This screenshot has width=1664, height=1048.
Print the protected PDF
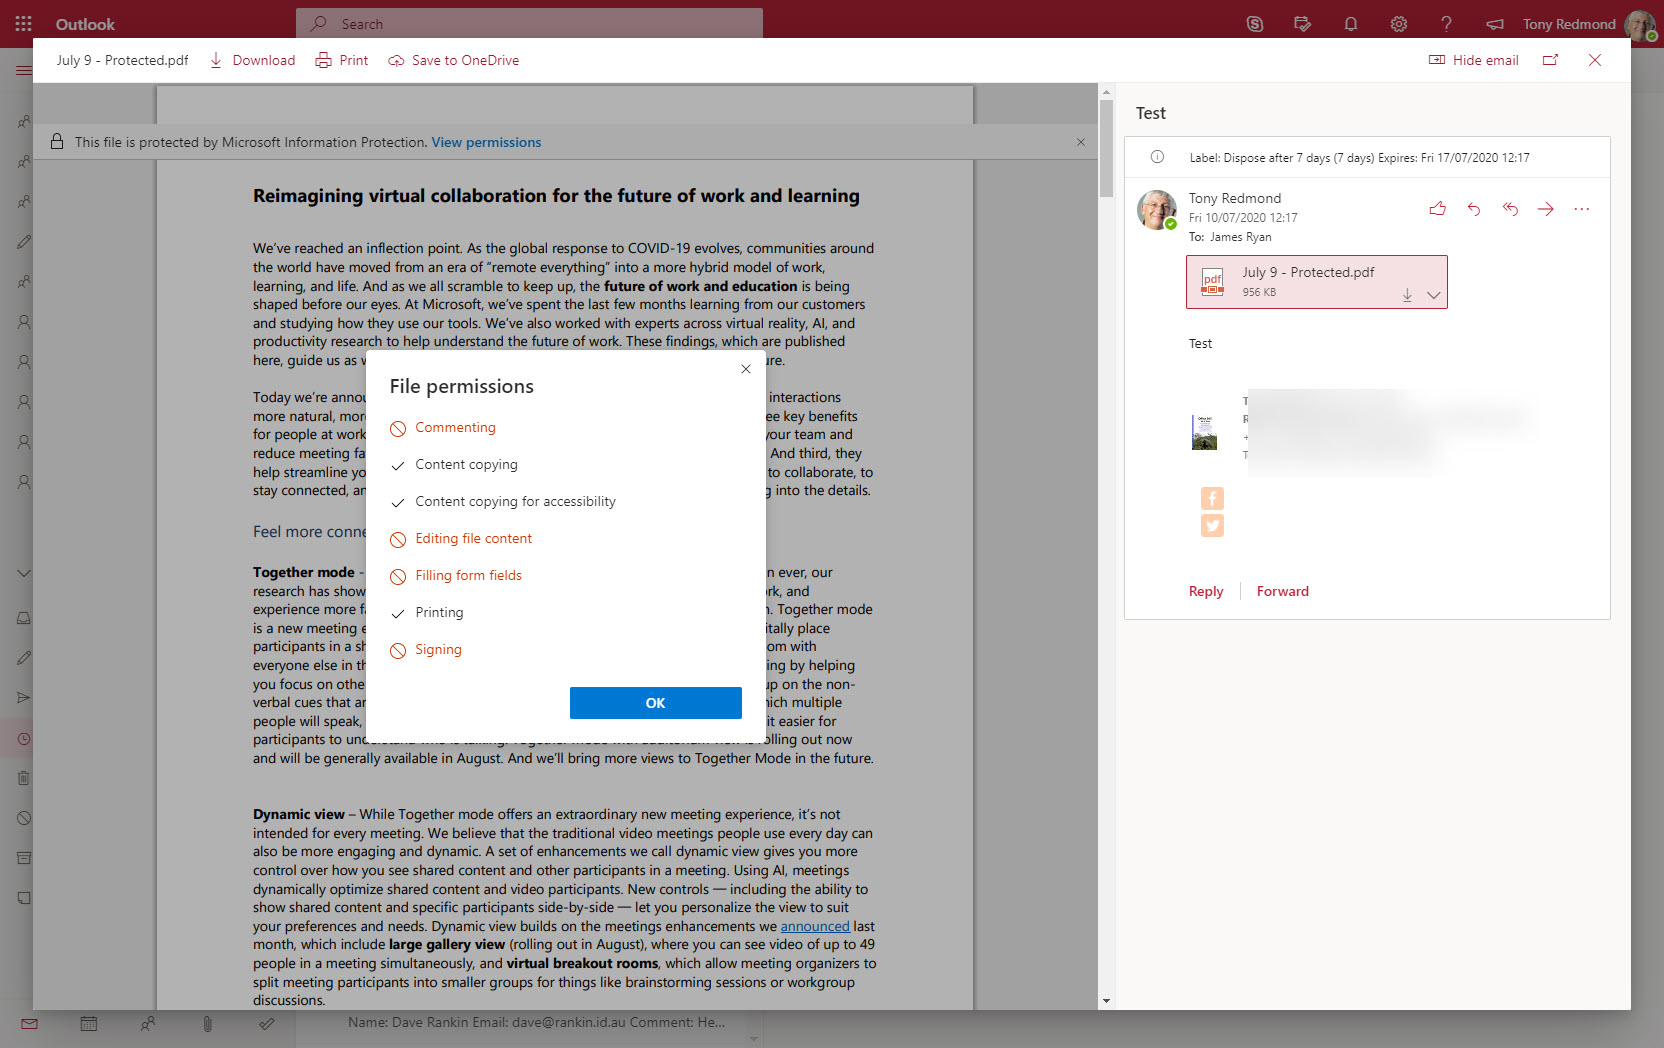click(342, 60)
